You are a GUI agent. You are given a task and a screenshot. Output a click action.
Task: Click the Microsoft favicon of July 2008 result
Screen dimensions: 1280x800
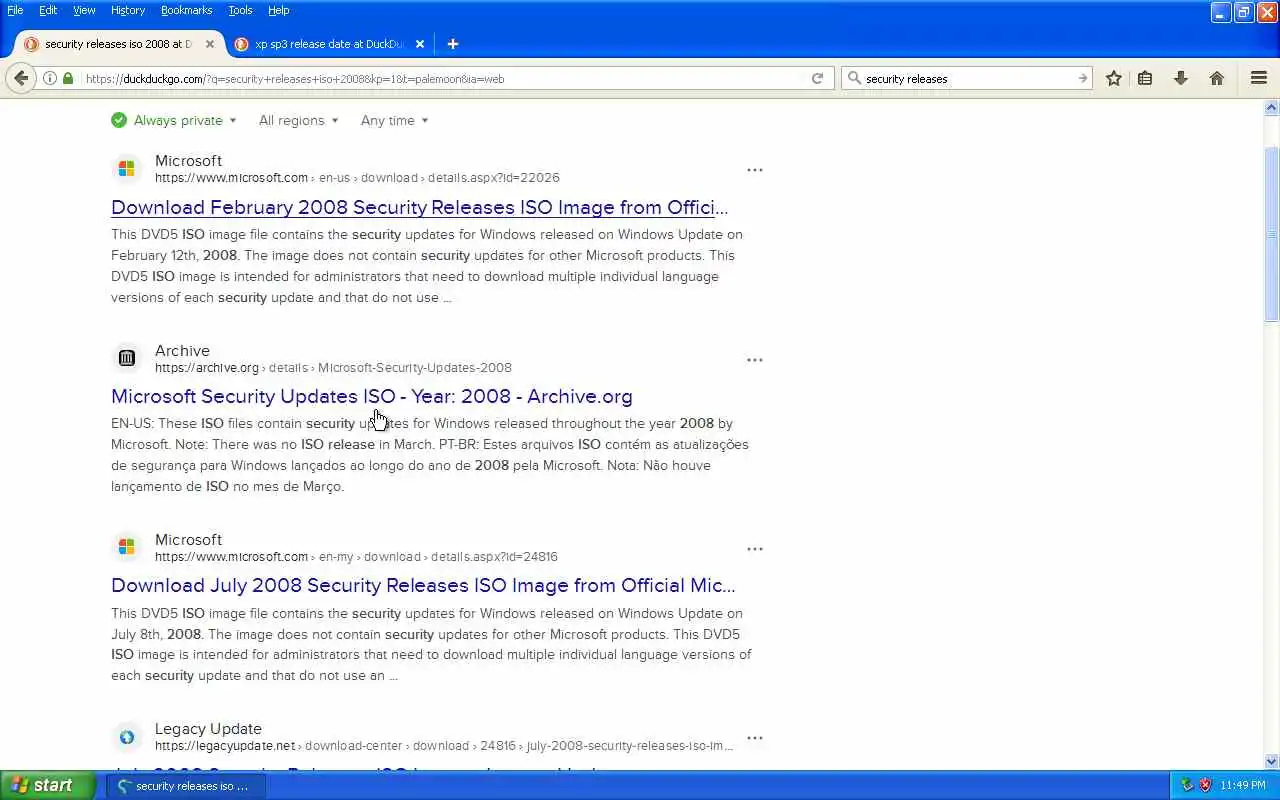pos(127,547)
